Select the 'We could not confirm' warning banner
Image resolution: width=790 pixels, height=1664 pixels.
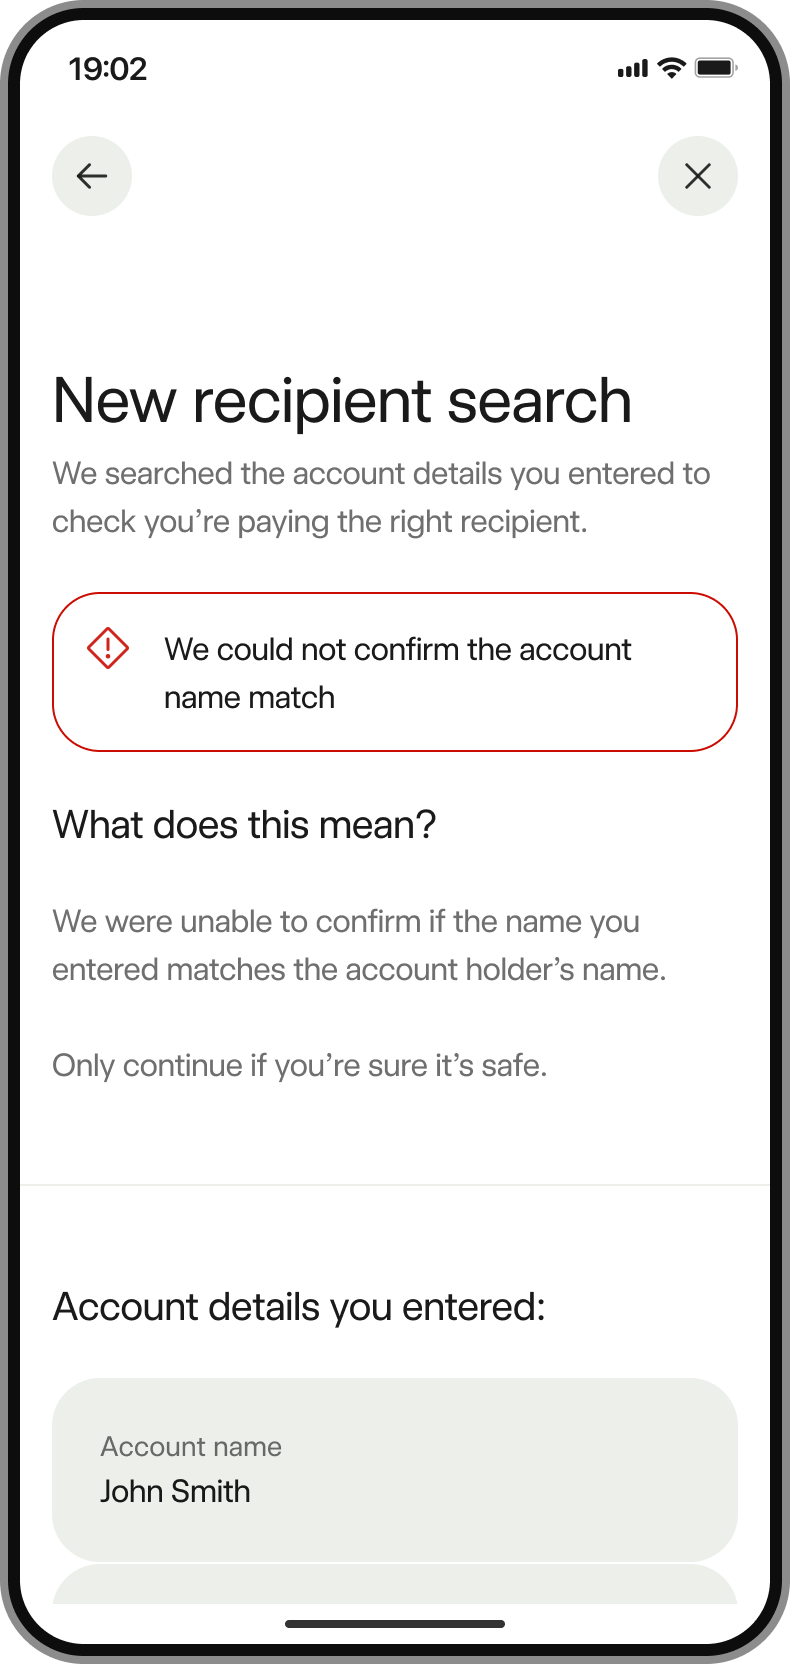pos(395,671)
